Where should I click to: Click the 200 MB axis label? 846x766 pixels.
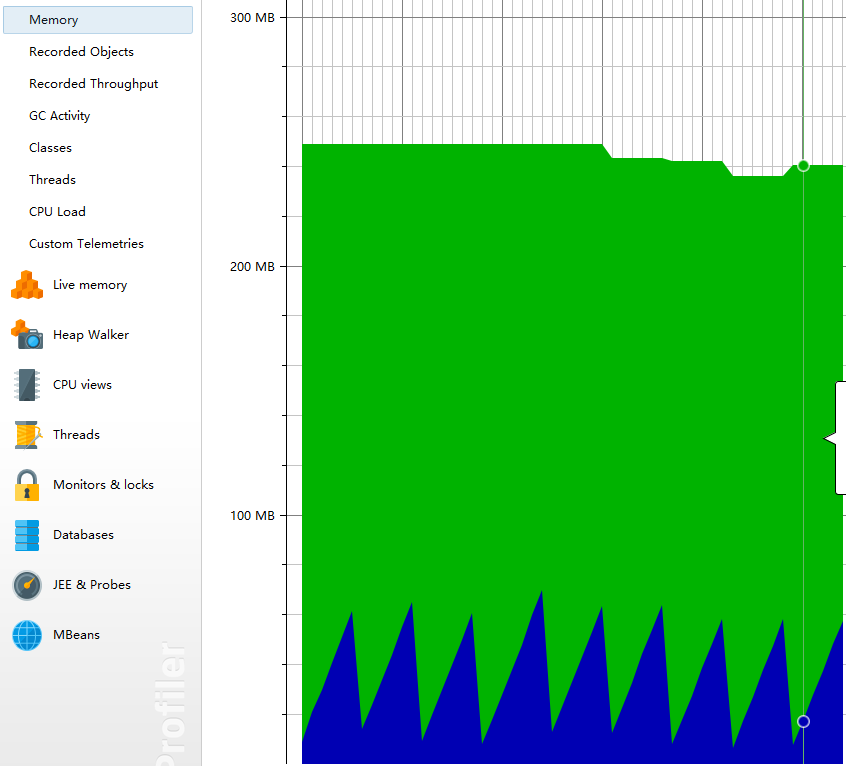(x=253, y=266)
